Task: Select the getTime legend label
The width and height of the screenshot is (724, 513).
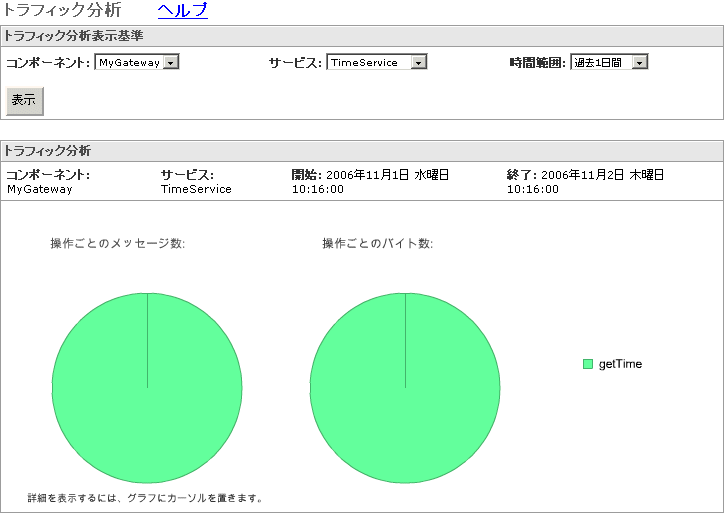Action: tap(620, 364)
